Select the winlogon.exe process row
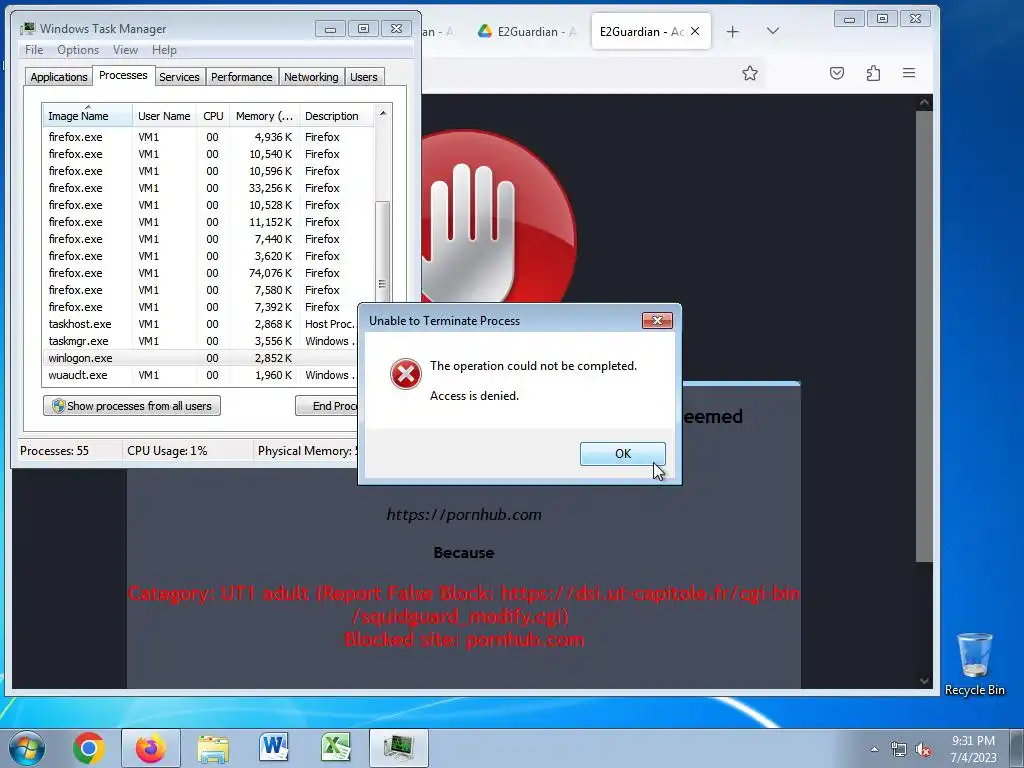The height and width of the screenshot is (768, 1024). 201,358
